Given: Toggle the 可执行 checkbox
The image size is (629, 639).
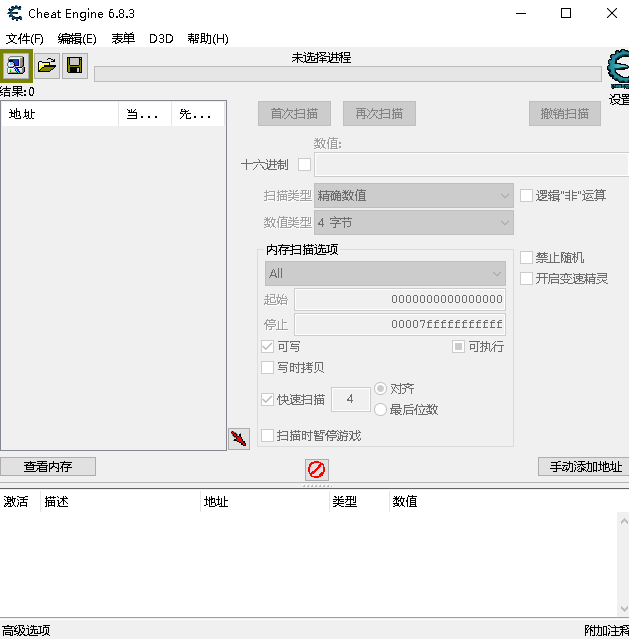Looking at the screenshot, I should 458,347.
